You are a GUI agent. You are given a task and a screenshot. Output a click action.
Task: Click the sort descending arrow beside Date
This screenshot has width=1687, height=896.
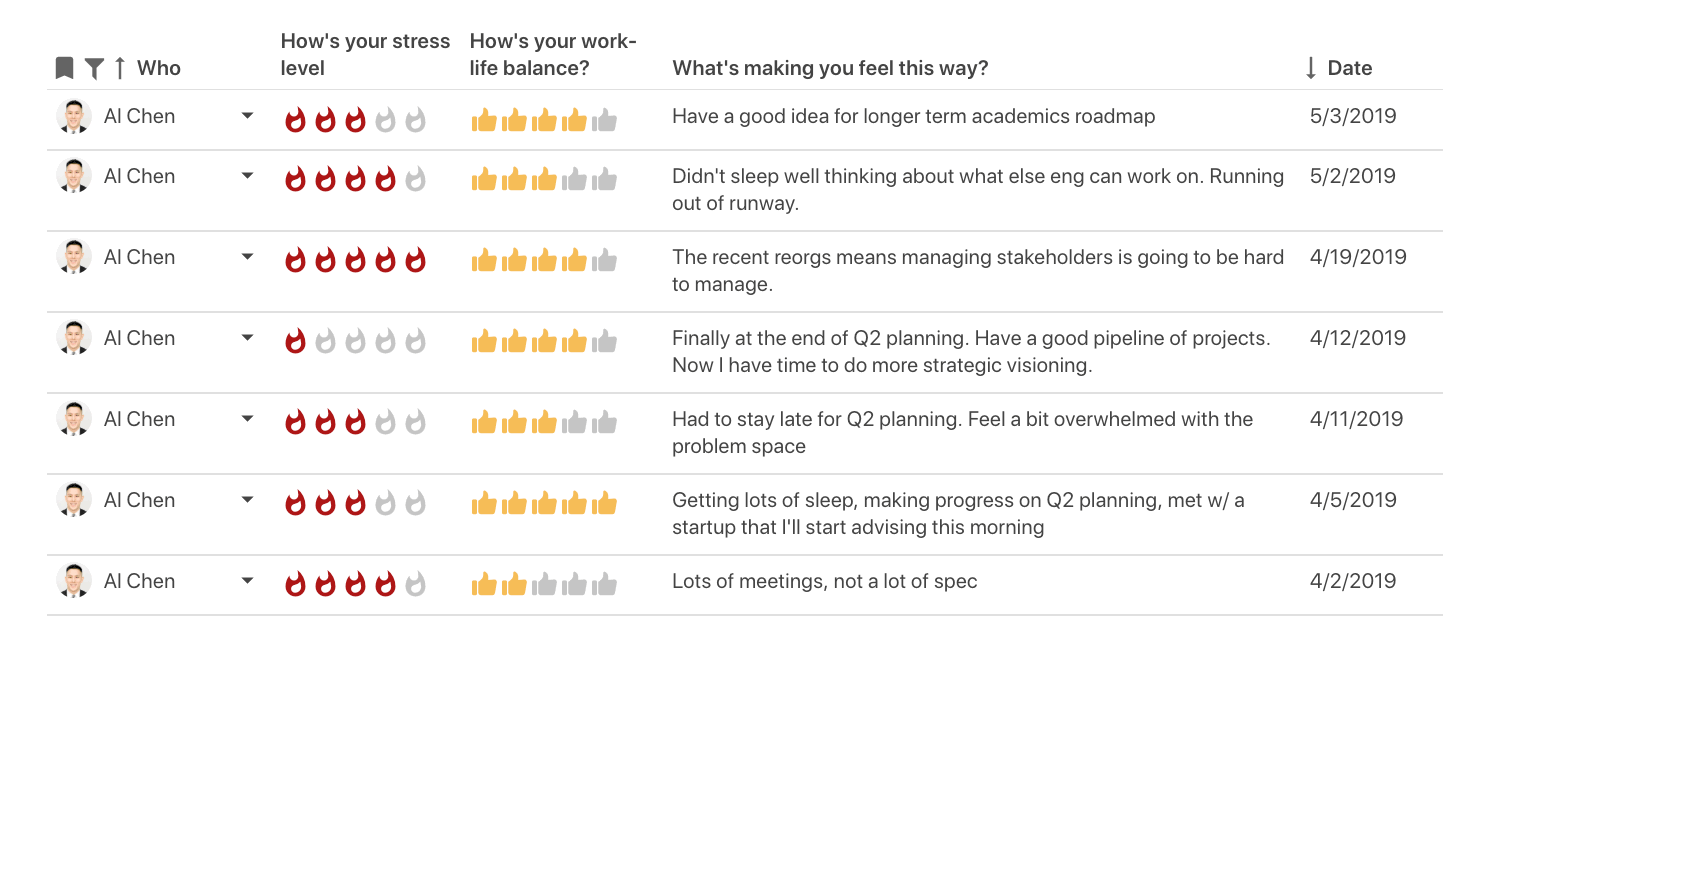point(1311,68)
